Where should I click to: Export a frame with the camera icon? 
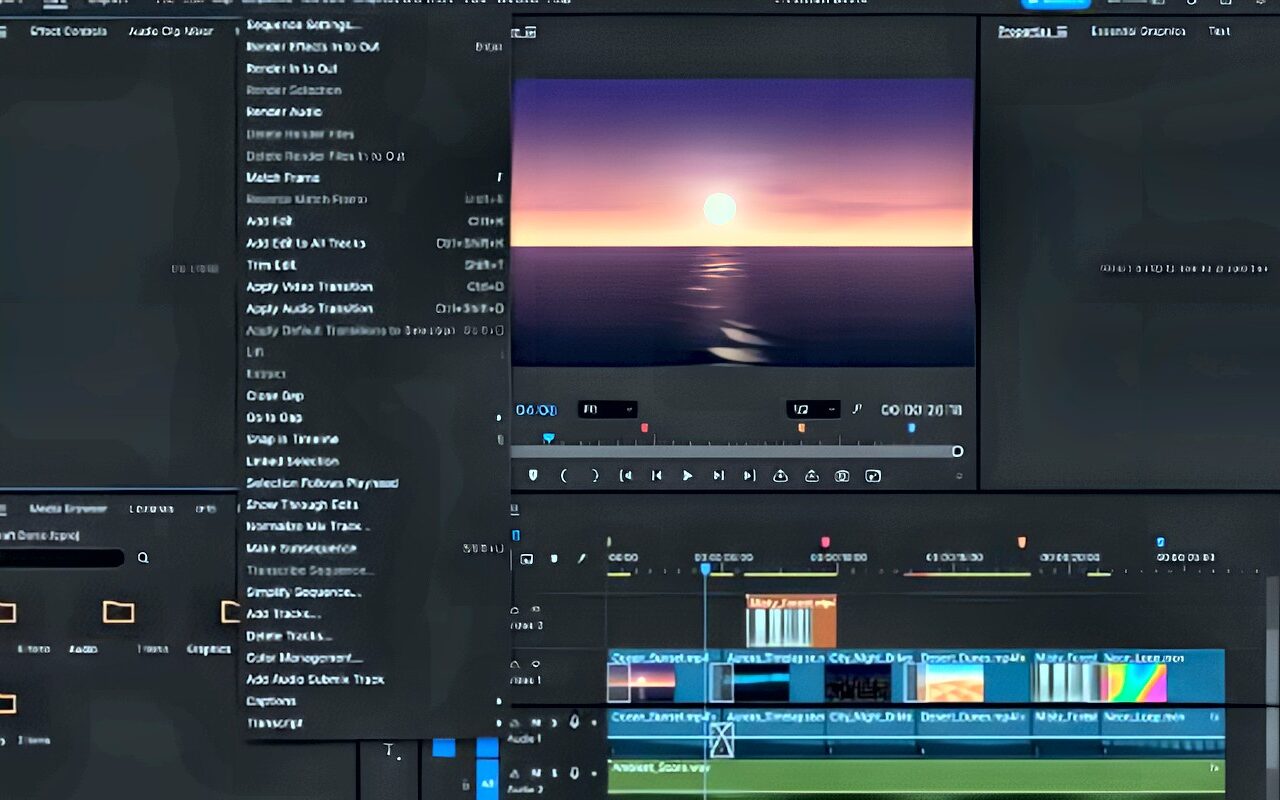tap(842, 476)
